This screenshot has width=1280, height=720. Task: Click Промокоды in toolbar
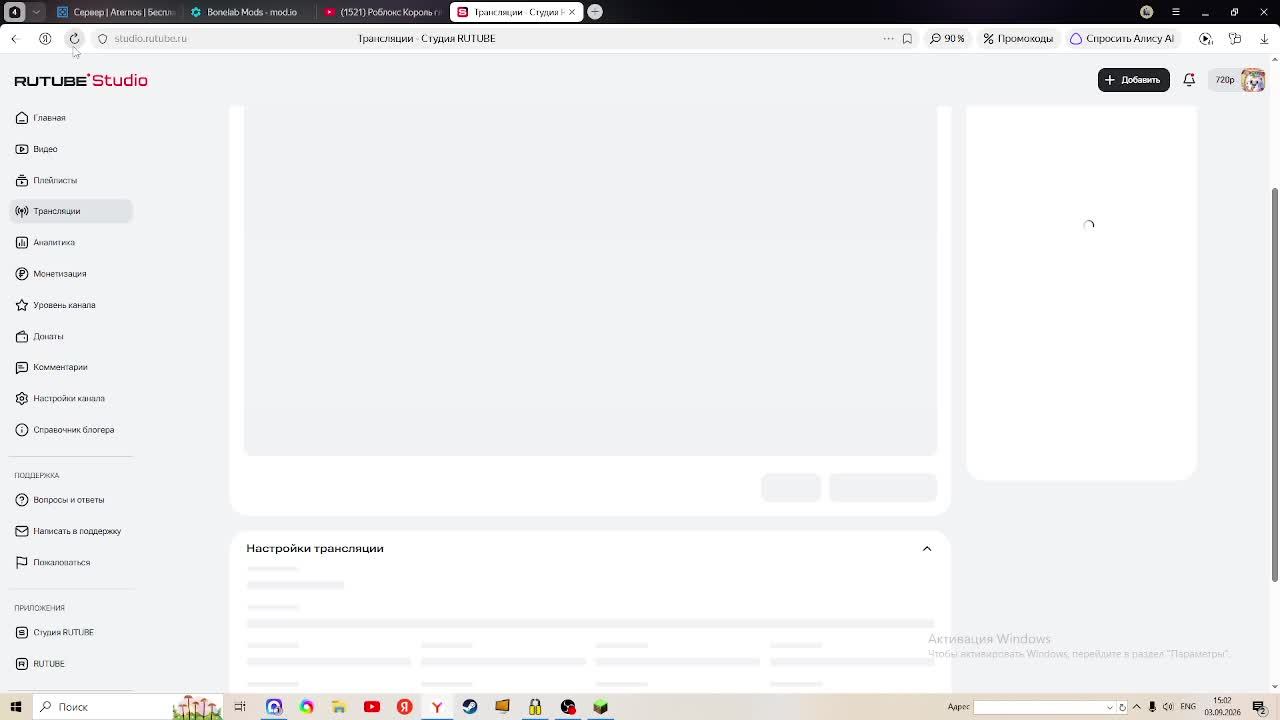1018,38
